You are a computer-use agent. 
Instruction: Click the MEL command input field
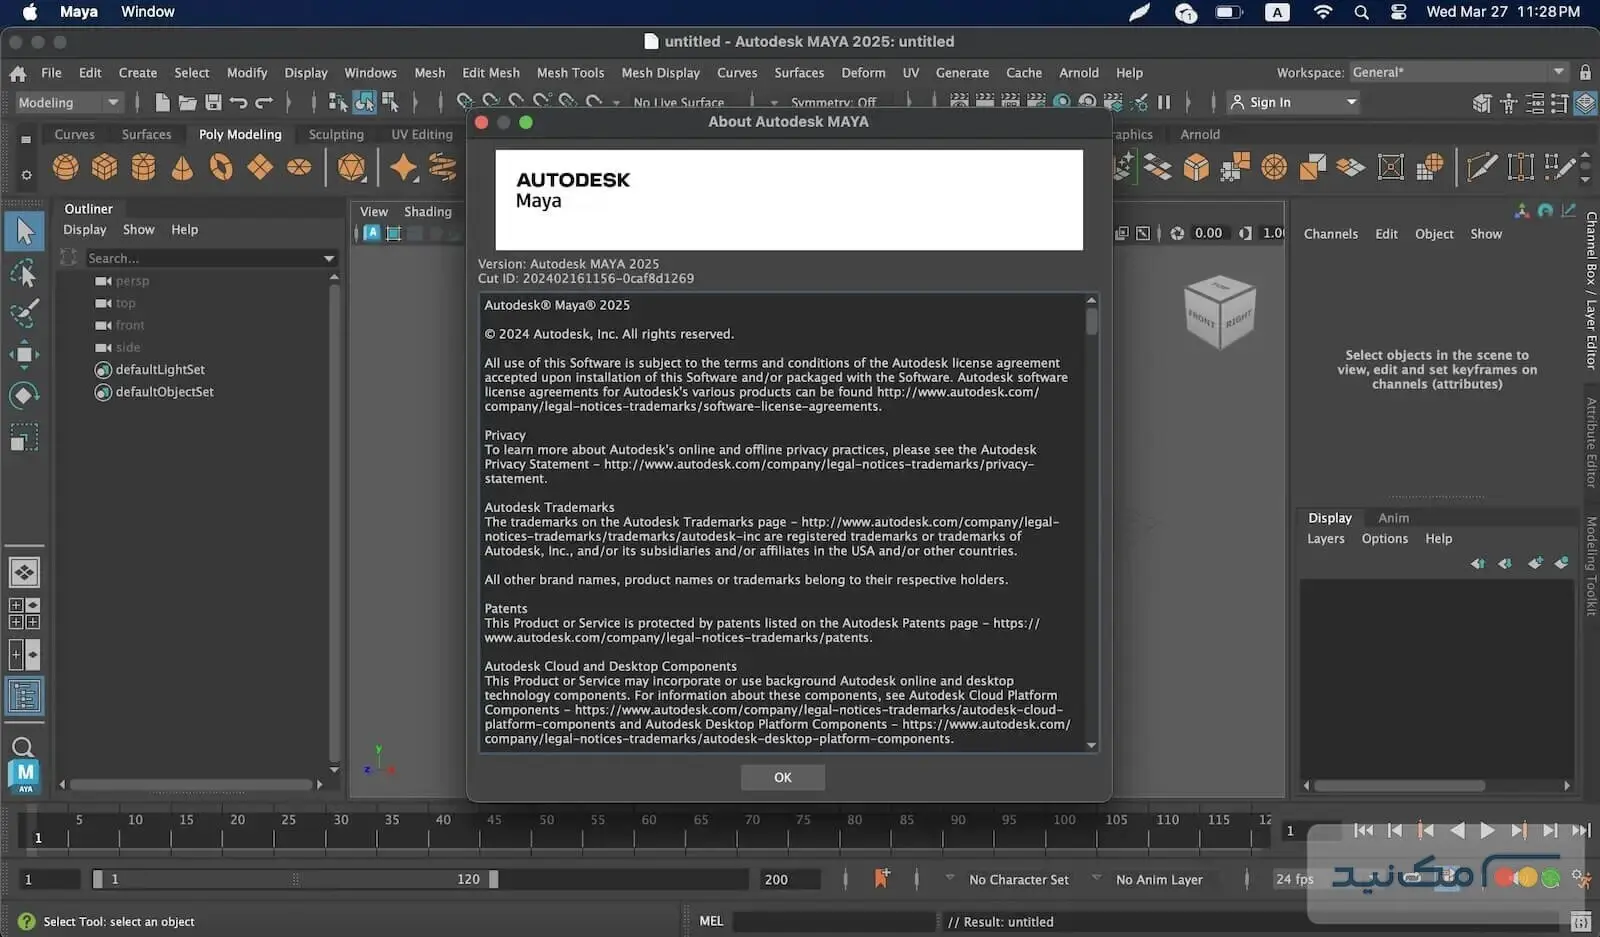(x=833, y=921)
